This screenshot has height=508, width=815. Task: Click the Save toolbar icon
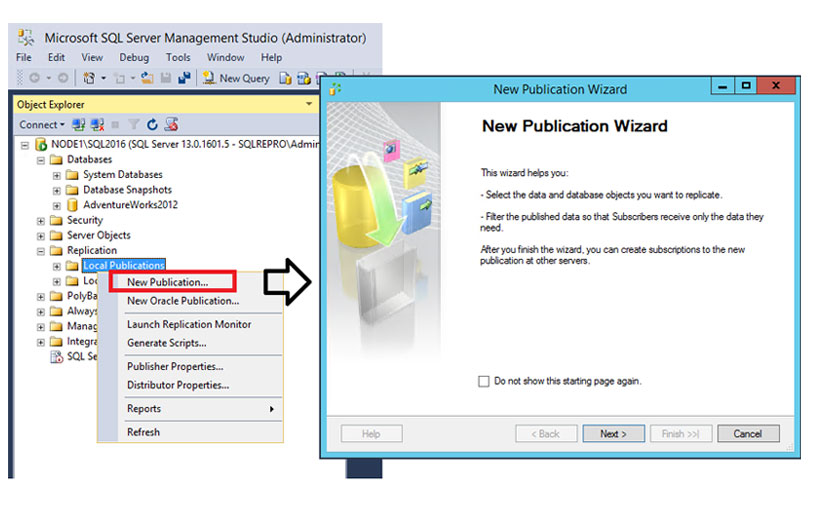pyautogui.click(x=166, y=78)
